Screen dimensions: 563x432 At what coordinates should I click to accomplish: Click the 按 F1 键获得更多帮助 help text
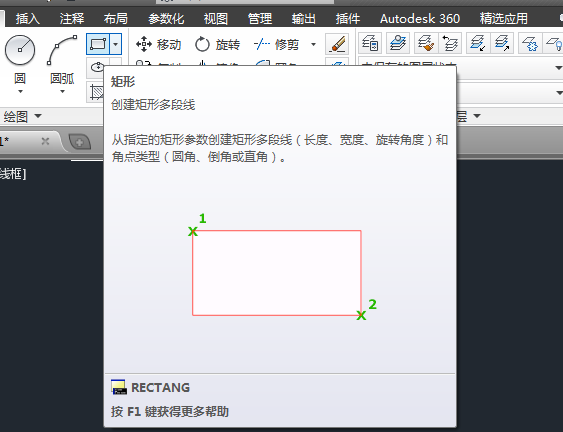click(x=170, y=412)
